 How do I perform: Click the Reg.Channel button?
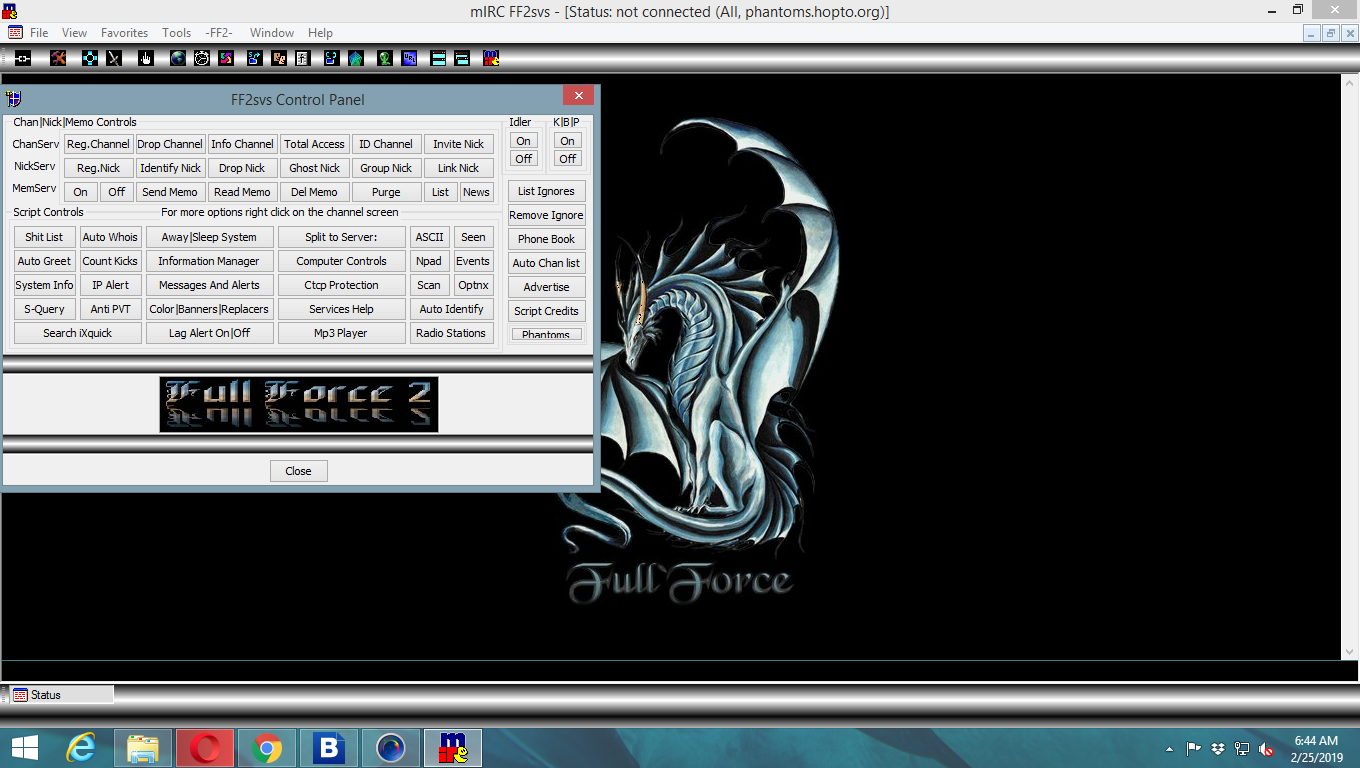[98, 144]
